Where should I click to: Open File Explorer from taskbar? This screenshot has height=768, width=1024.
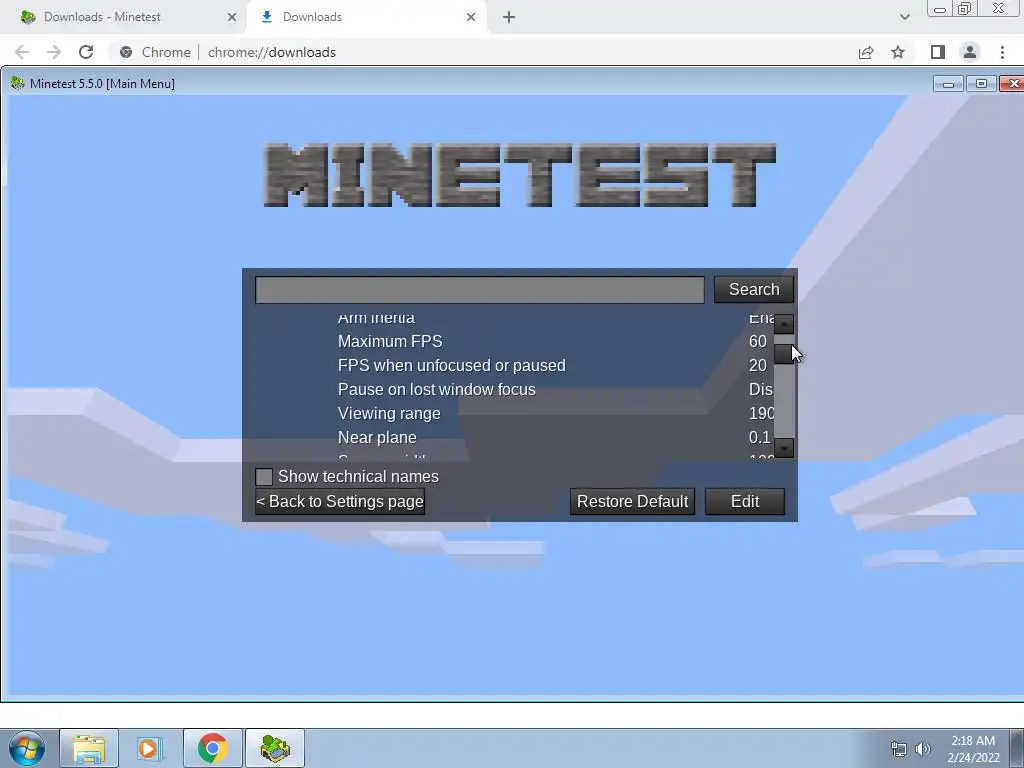pos(89,748)
